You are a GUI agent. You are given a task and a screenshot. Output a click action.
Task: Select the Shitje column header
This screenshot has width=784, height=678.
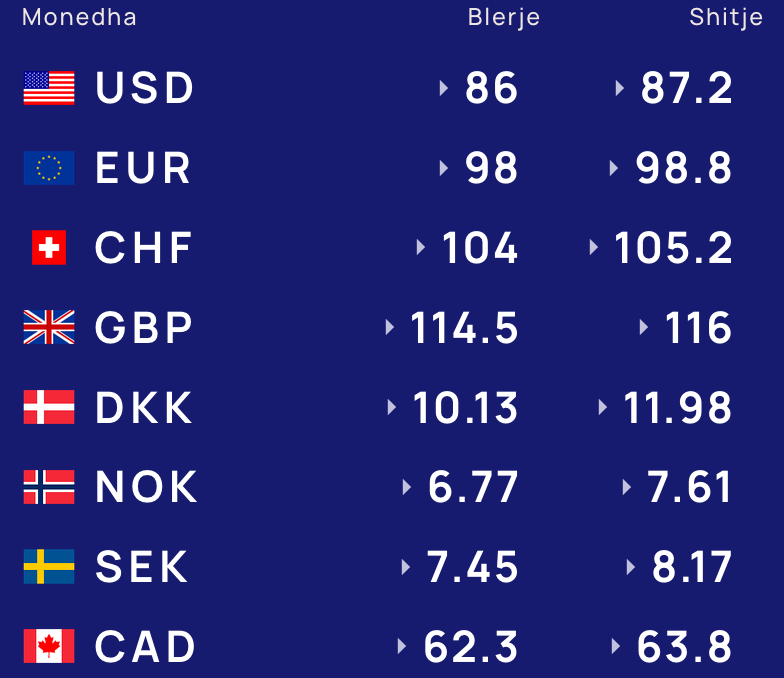[726, 18]
